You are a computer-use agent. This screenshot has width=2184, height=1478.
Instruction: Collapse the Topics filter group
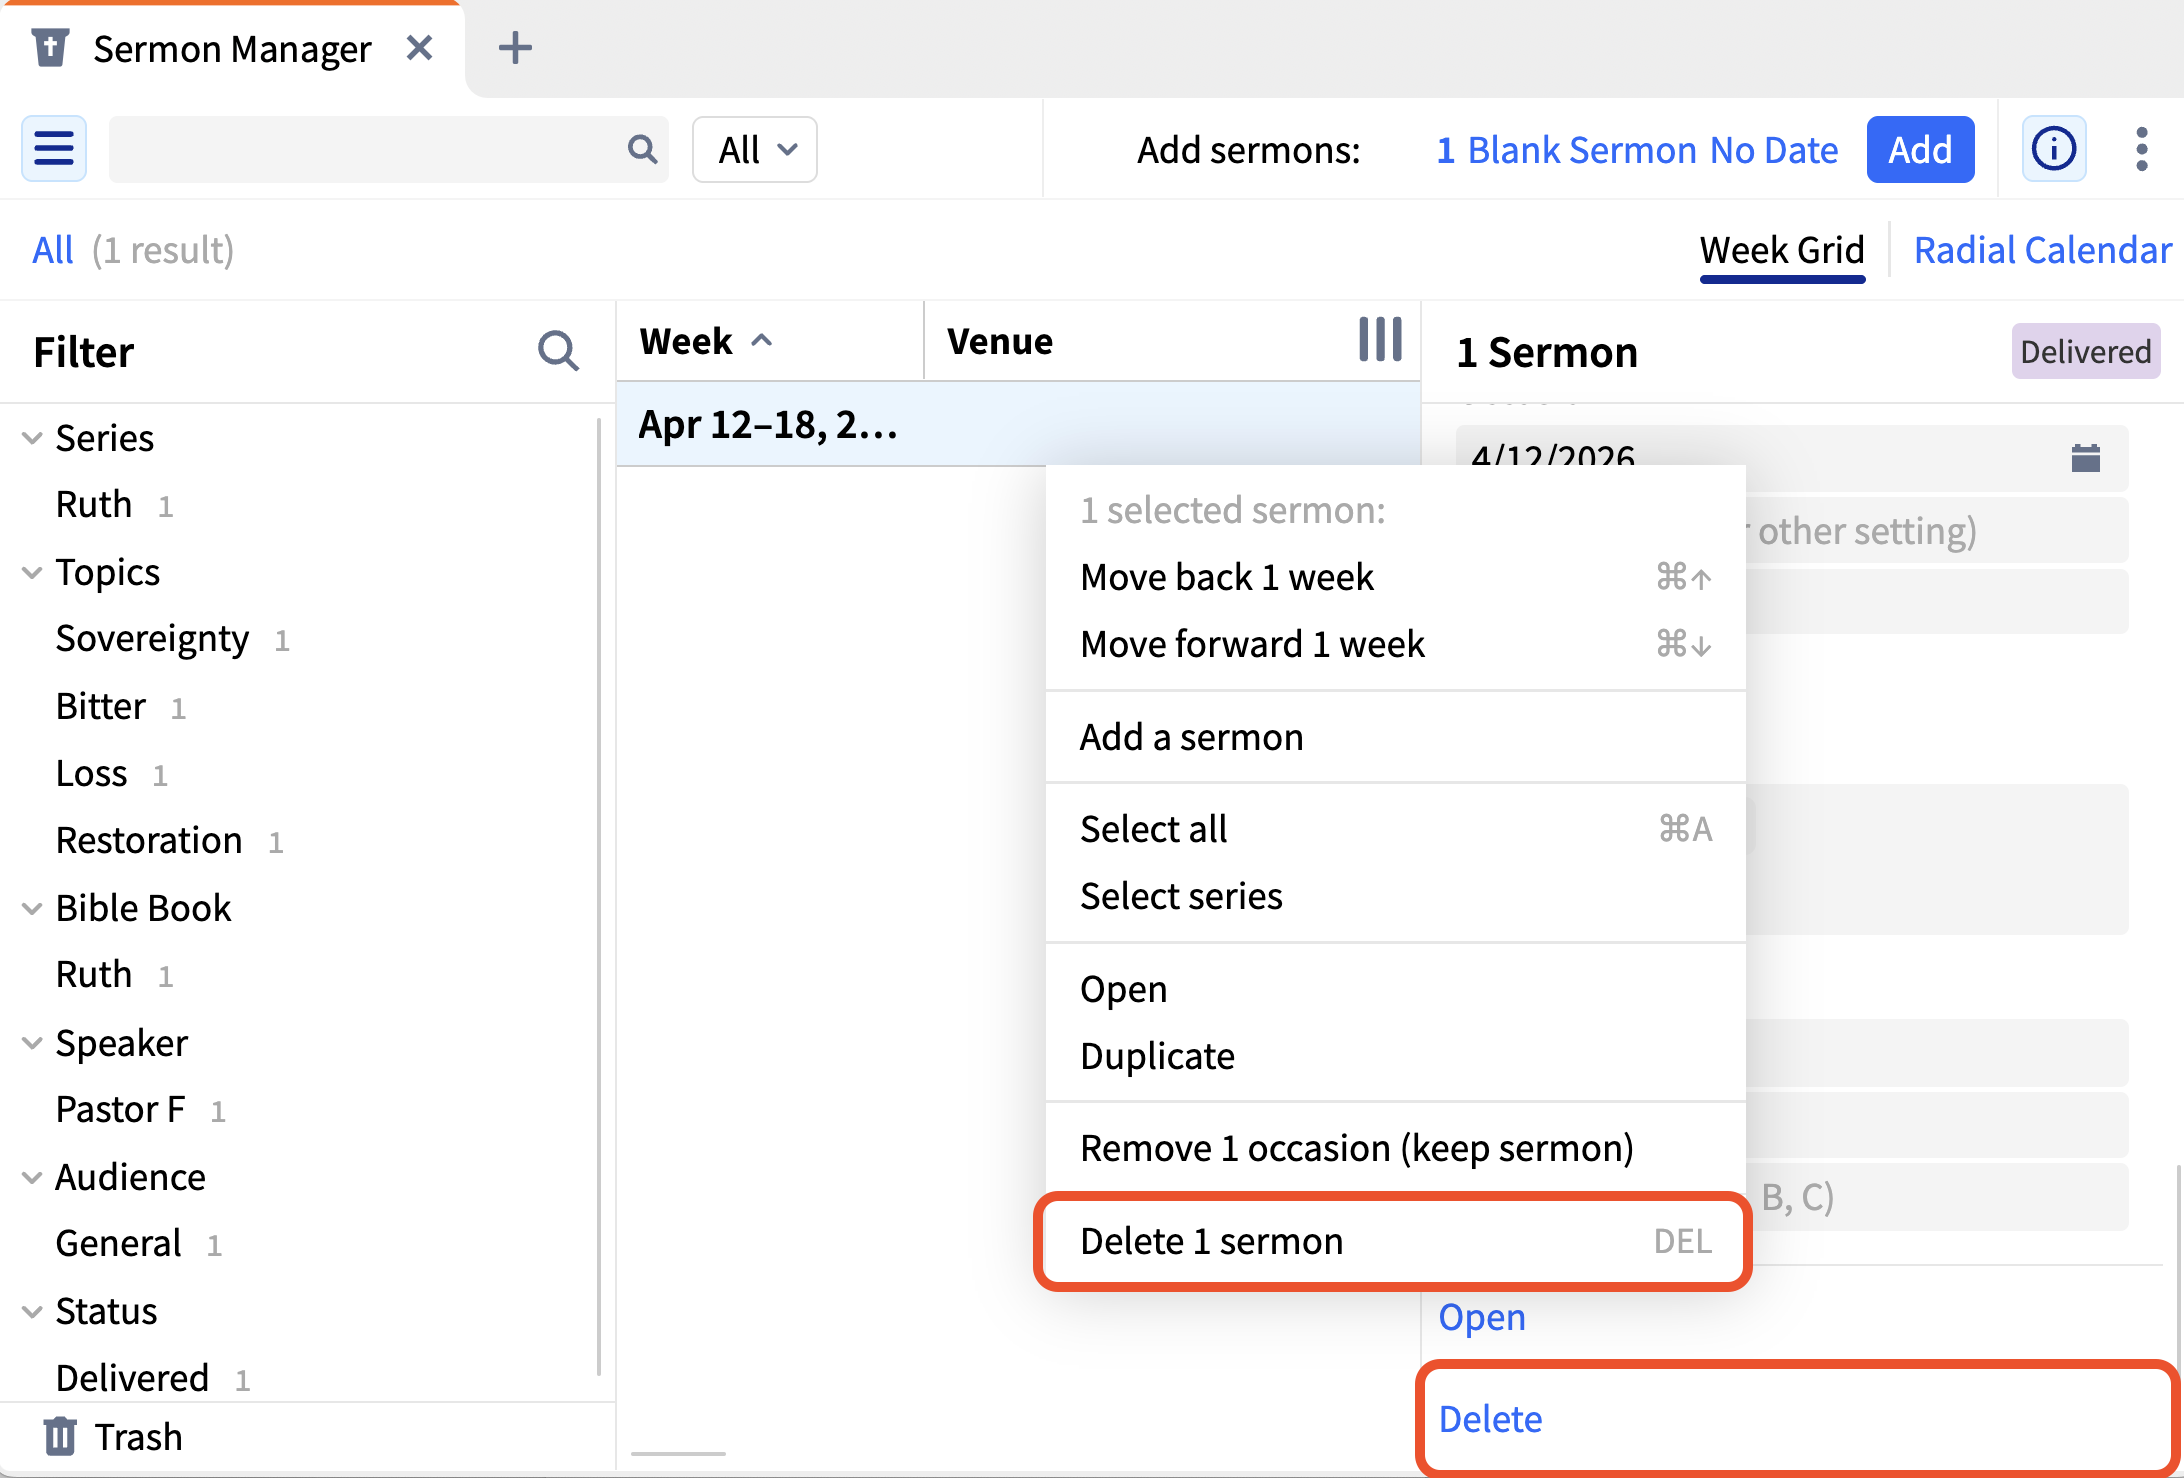32,572
